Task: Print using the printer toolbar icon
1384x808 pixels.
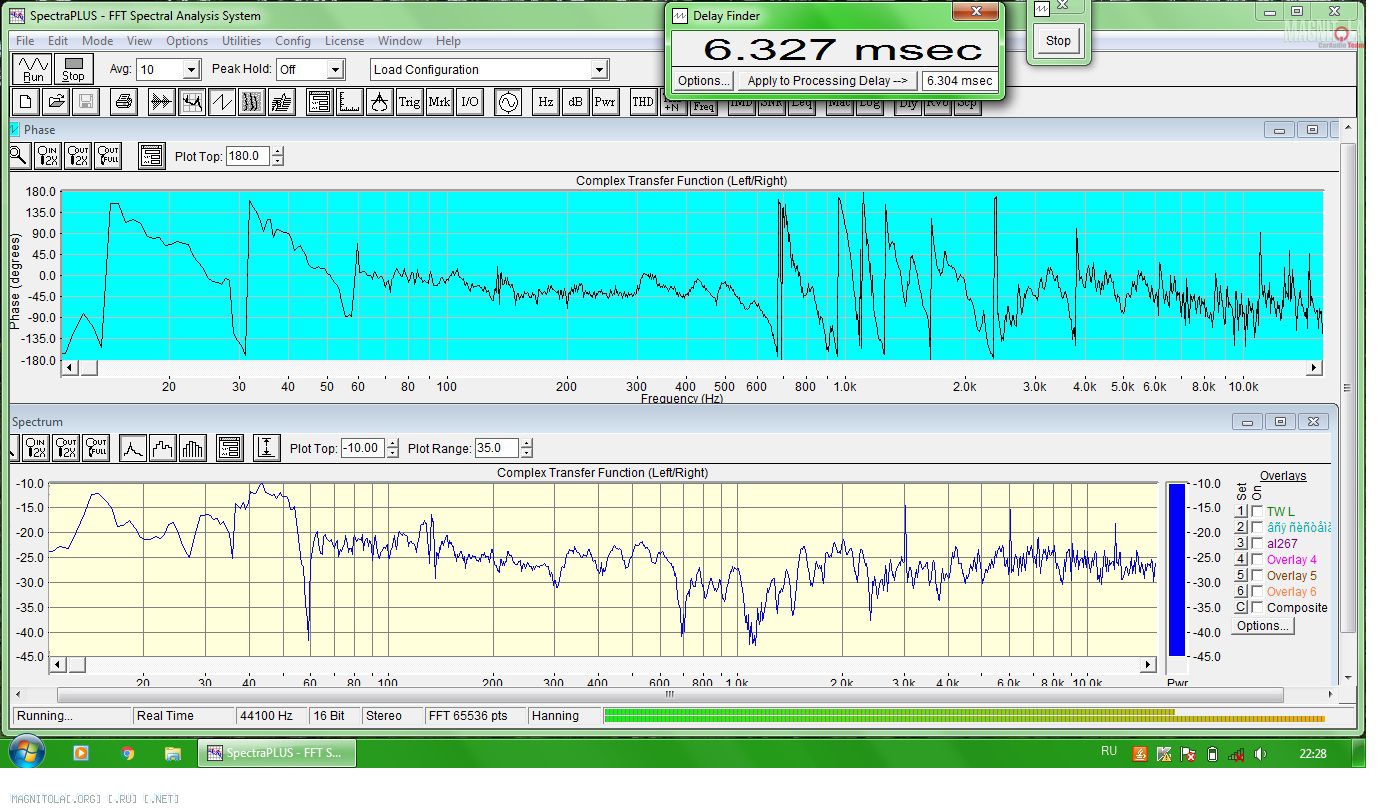Action: point(123,101)
